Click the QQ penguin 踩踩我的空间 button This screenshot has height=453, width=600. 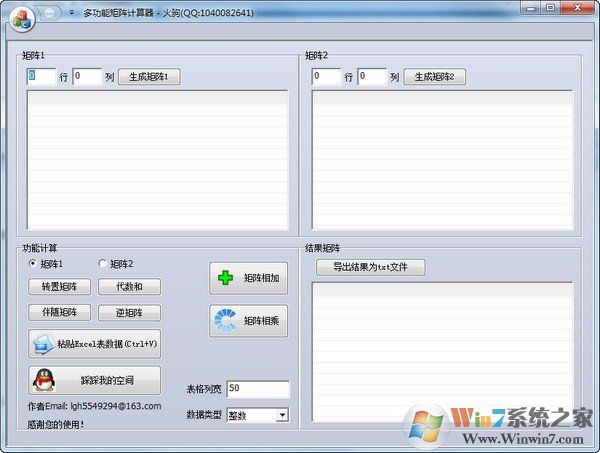[x=95, y=380]
